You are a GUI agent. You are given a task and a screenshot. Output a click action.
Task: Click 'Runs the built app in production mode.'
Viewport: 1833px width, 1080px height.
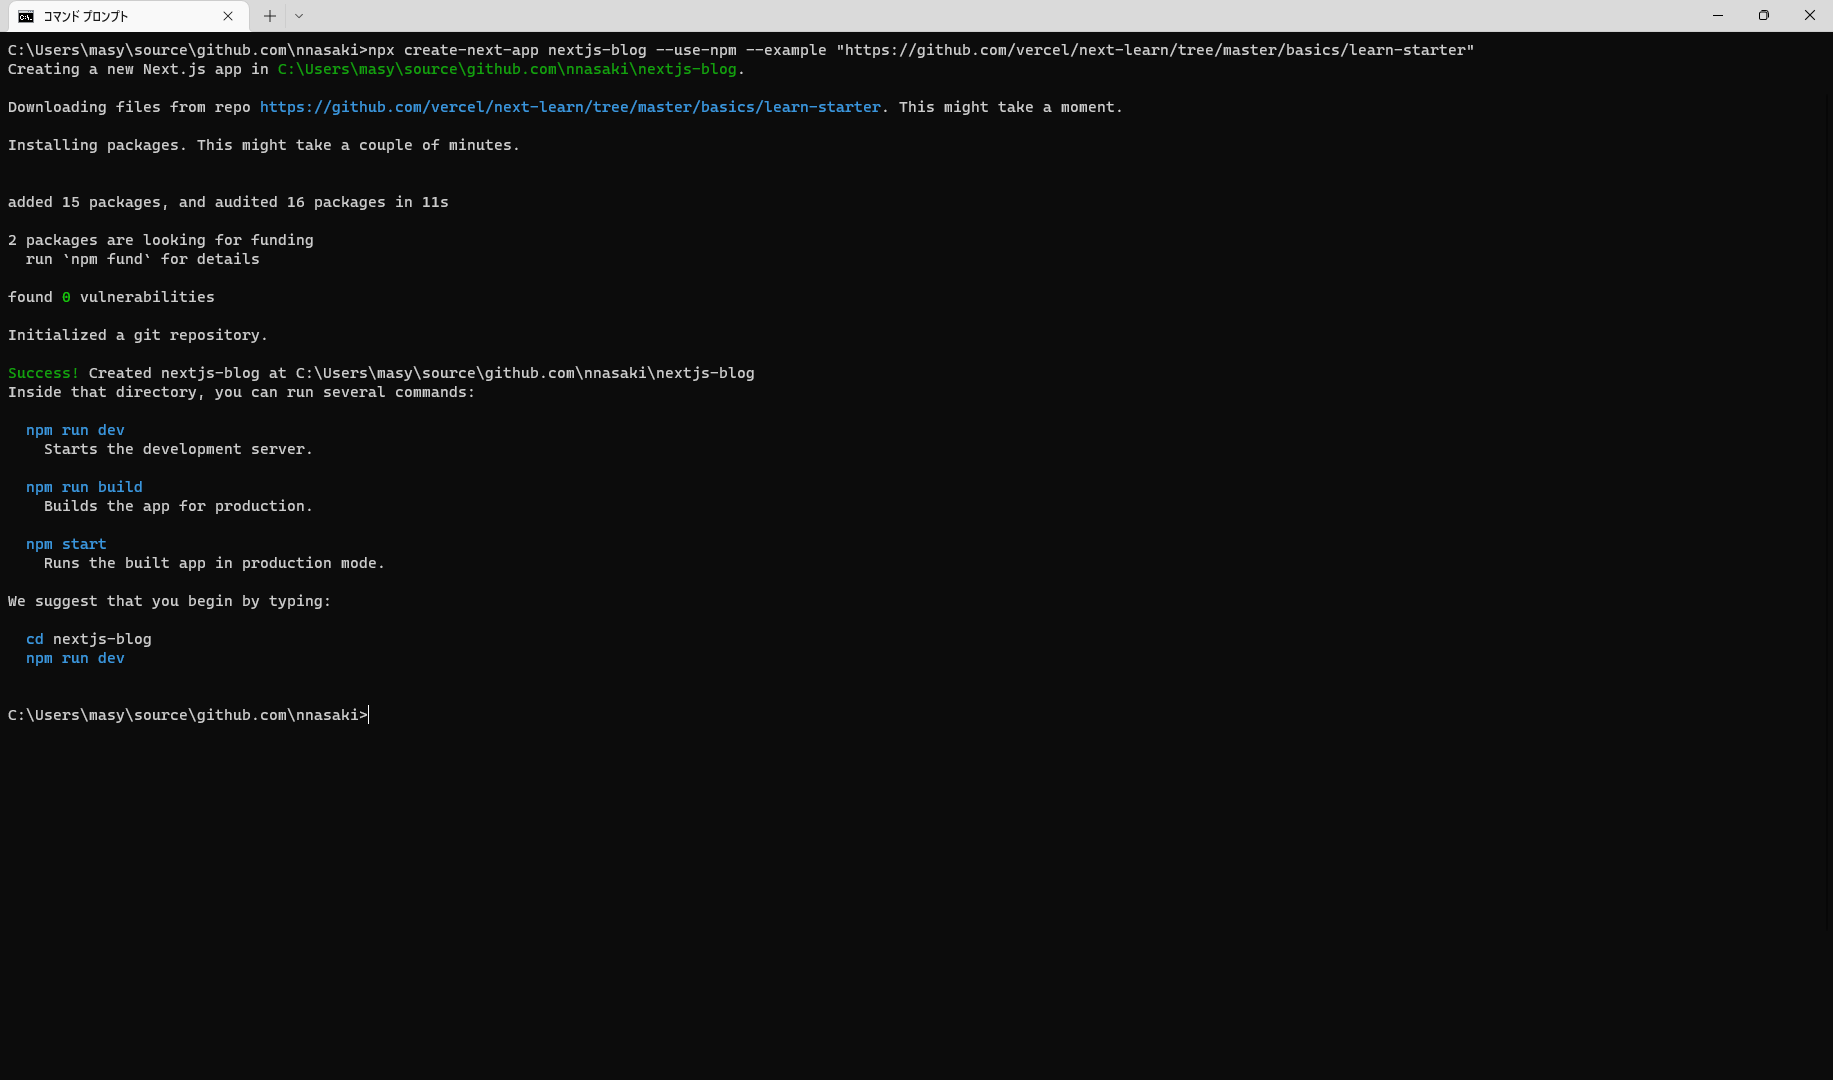pos(214,563)
